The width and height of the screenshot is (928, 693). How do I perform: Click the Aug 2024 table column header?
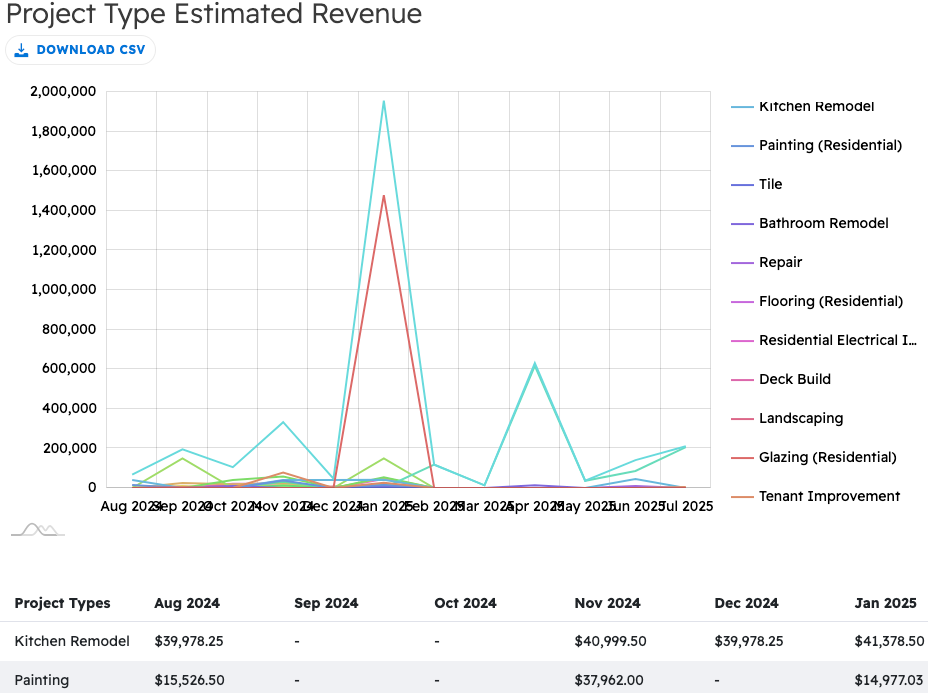click(187, 603)
